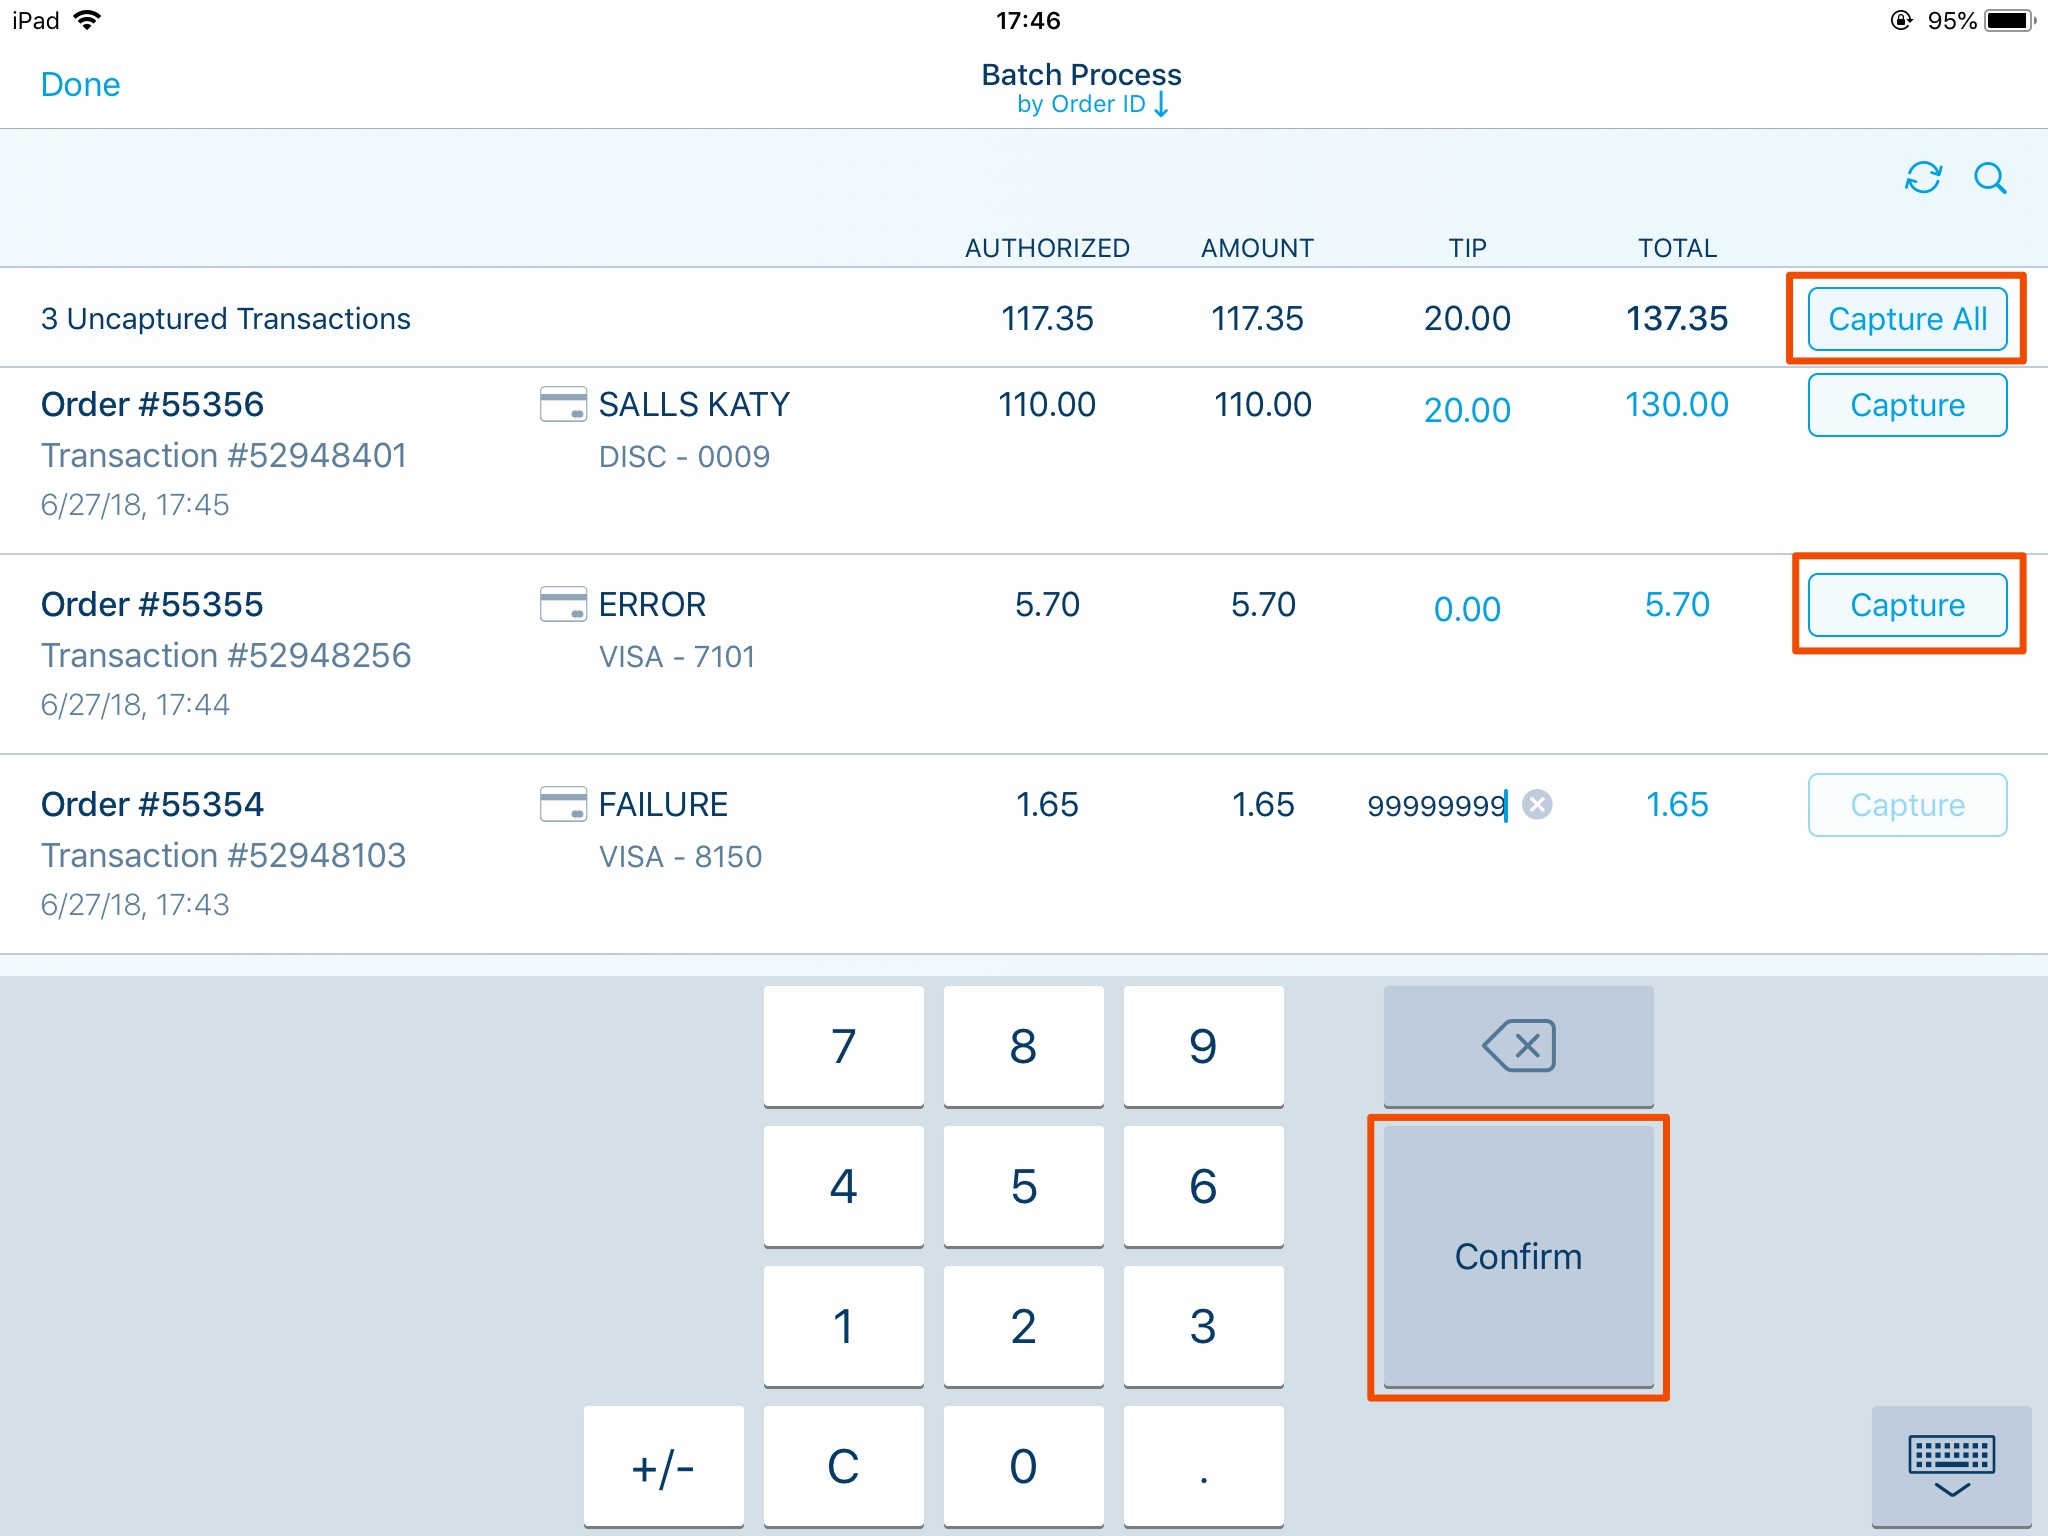Open the search magnifier icon

pyautogui.click(x=1990, y=178)
